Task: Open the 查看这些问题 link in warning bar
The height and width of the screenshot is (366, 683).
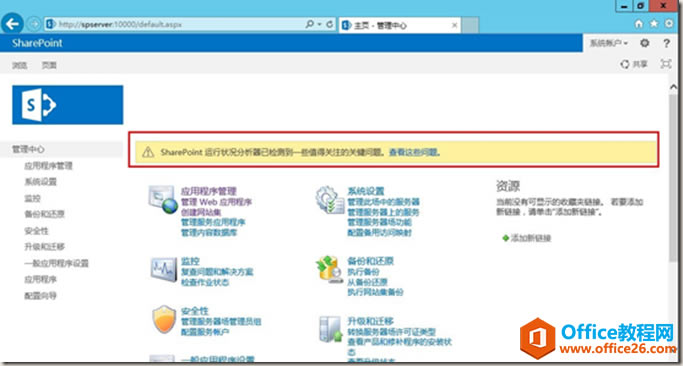Action: tap(414, 152)
